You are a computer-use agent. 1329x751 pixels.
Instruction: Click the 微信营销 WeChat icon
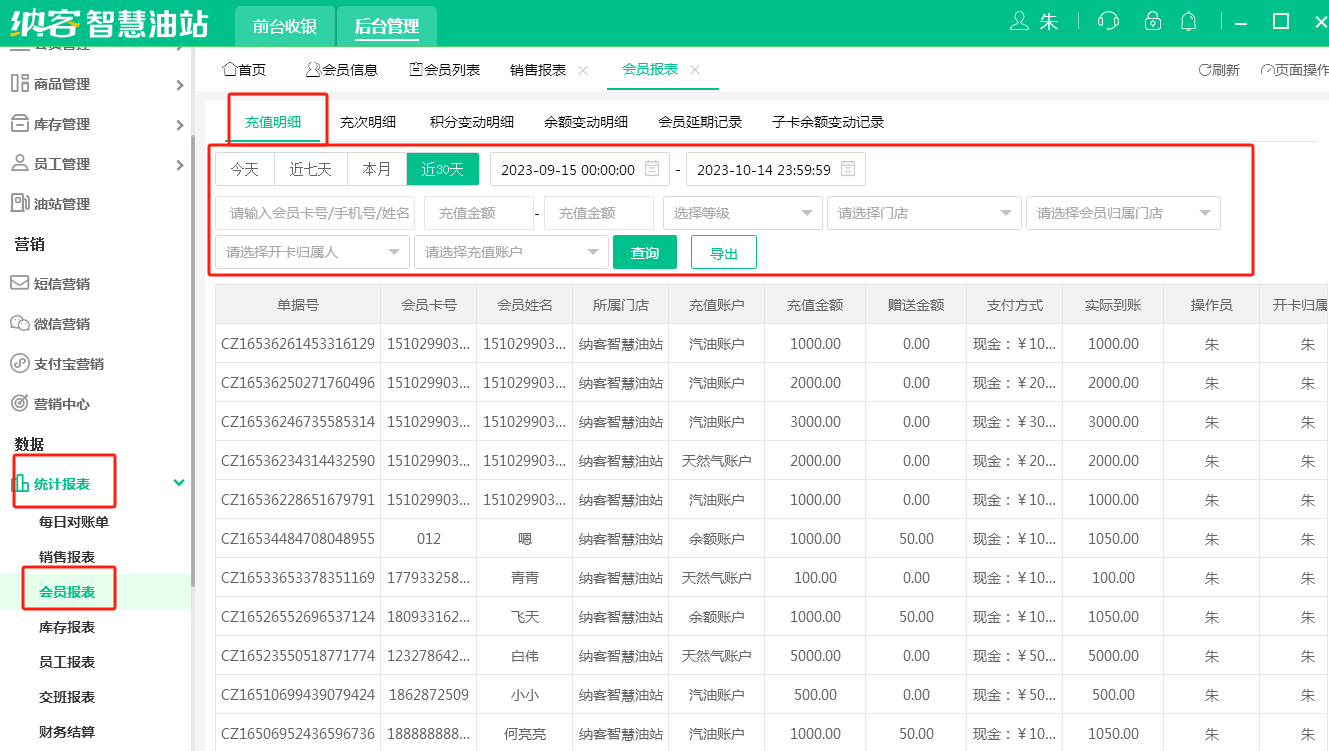19,323
